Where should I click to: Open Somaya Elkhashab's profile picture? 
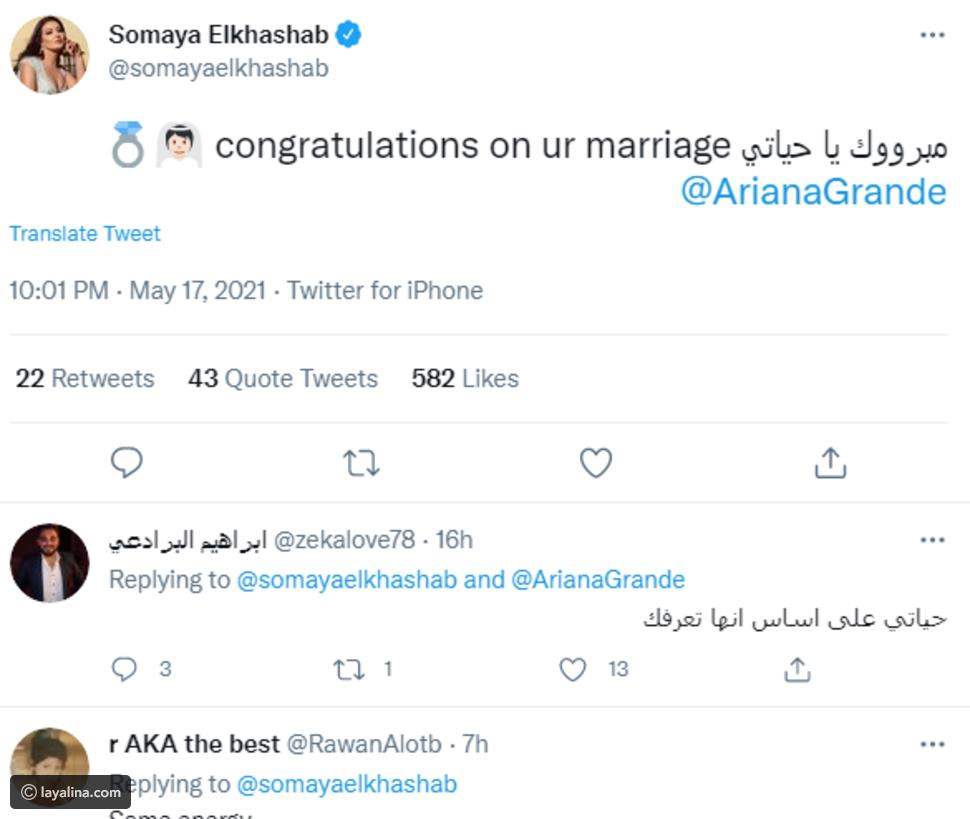[x=50, y=55]
